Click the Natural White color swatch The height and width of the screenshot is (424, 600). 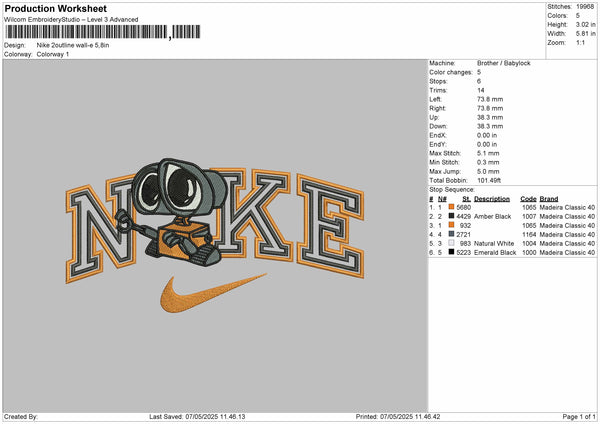[x=452, y=243]
